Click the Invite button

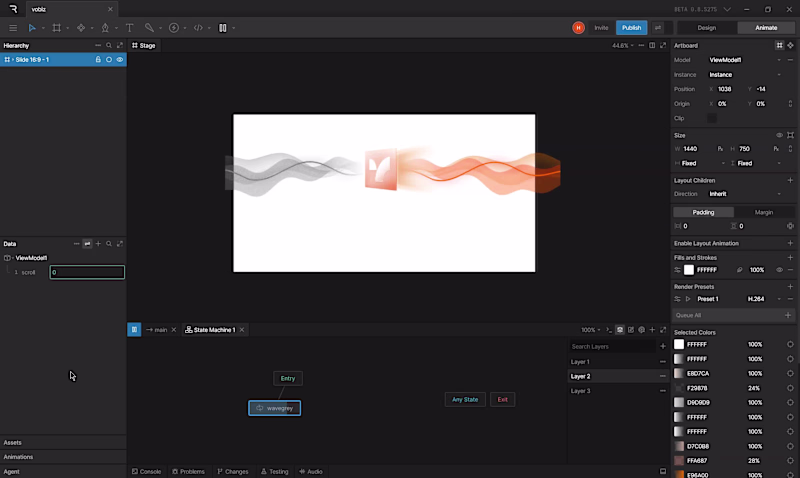click(x=601, y=28)
